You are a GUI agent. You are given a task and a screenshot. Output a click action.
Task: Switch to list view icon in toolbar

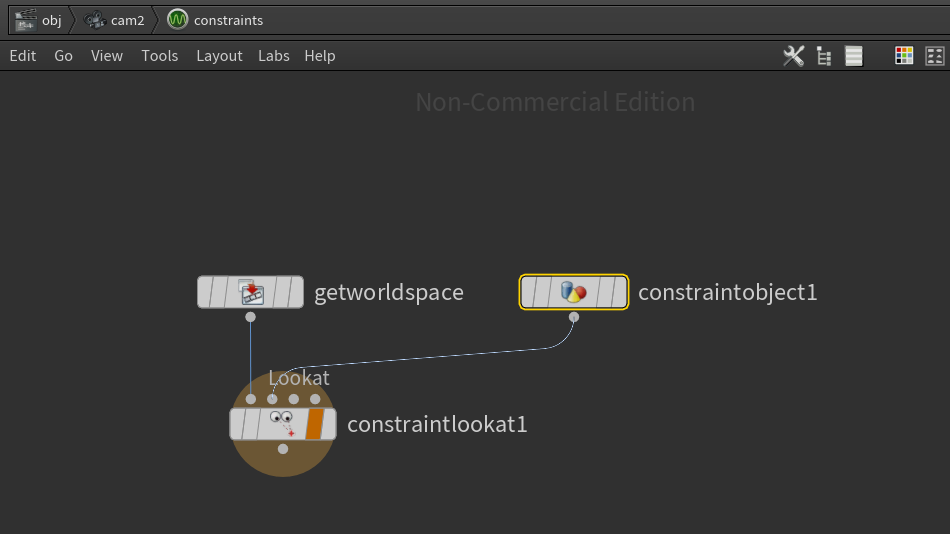coord(854,56)
